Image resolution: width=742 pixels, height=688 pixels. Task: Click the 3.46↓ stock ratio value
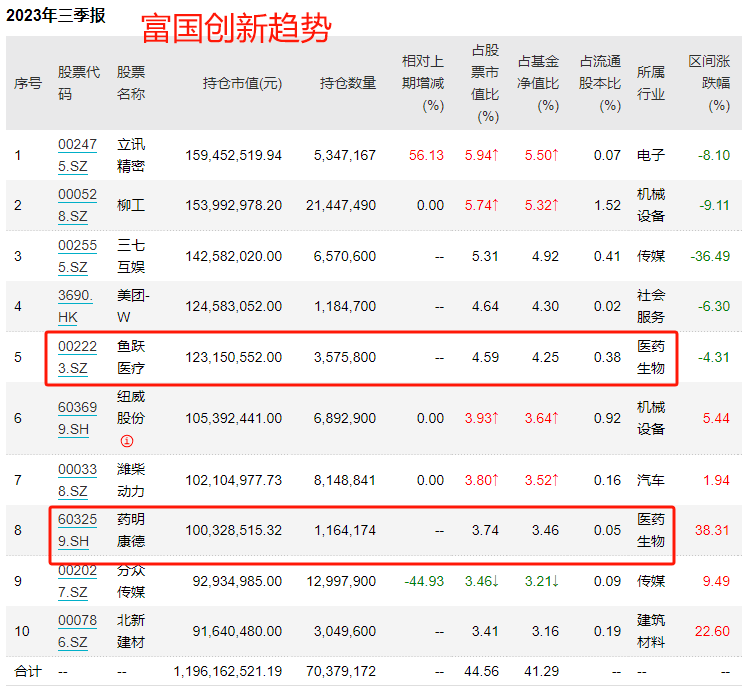click(x=482, y=581)
